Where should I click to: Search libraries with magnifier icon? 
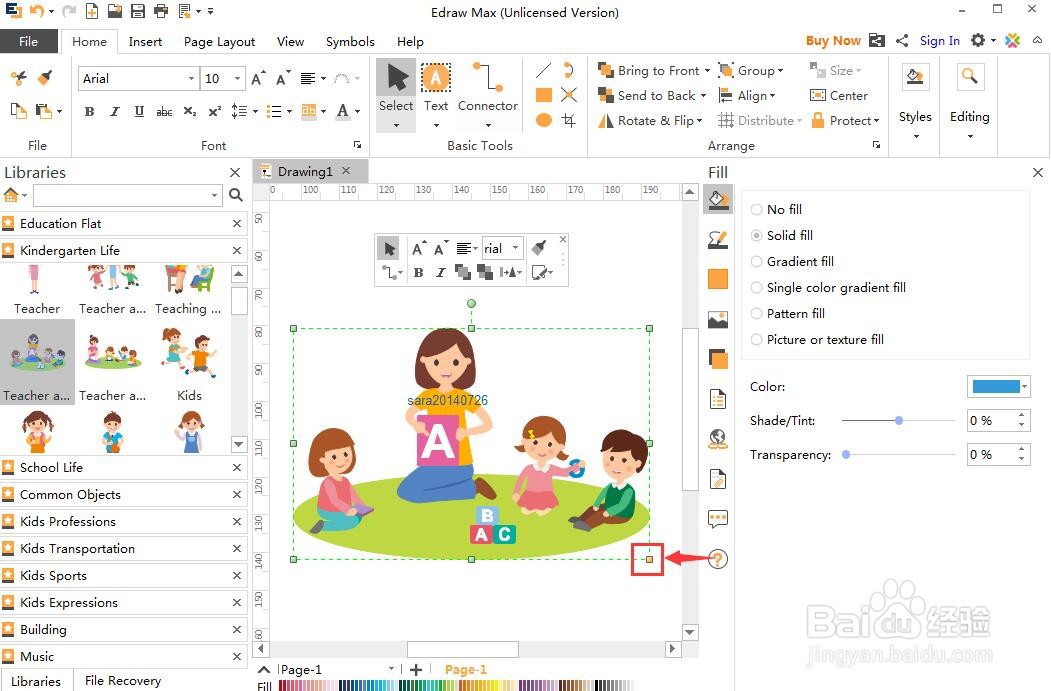[x=235, y=195]
